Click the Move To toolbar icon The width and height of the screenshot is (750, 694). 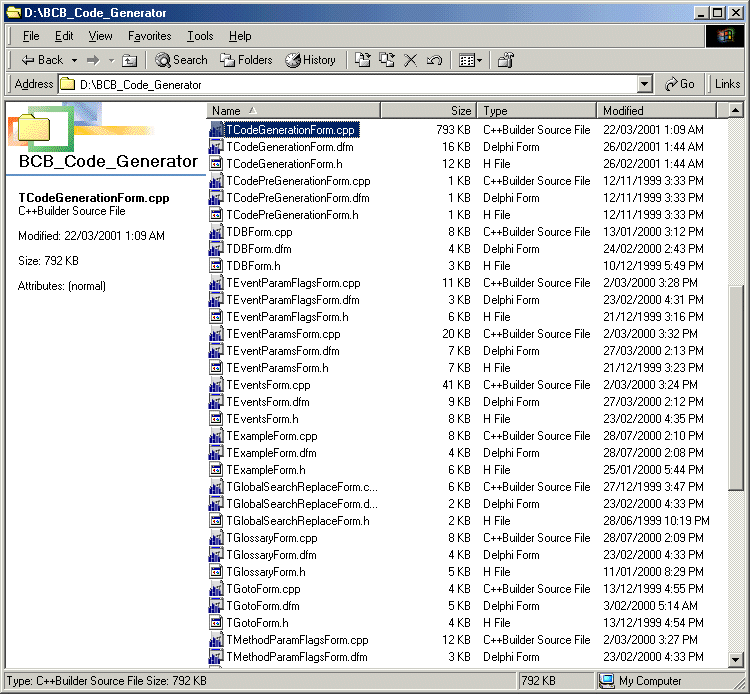pos(363,60)
